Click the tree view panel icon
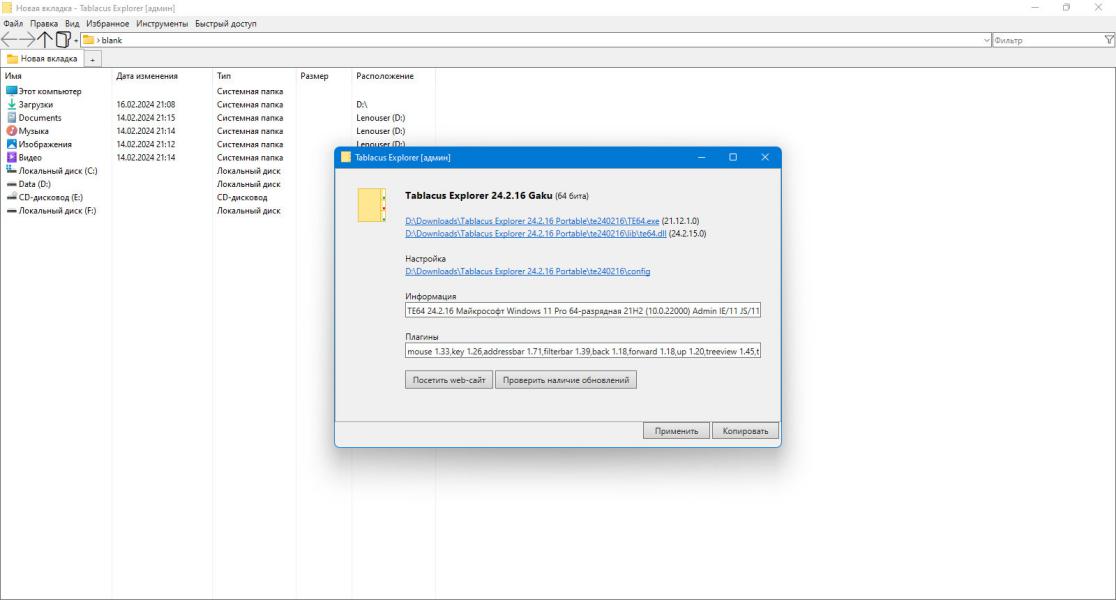This screenshot has height=600, width=1116. (x=63, y=40)
